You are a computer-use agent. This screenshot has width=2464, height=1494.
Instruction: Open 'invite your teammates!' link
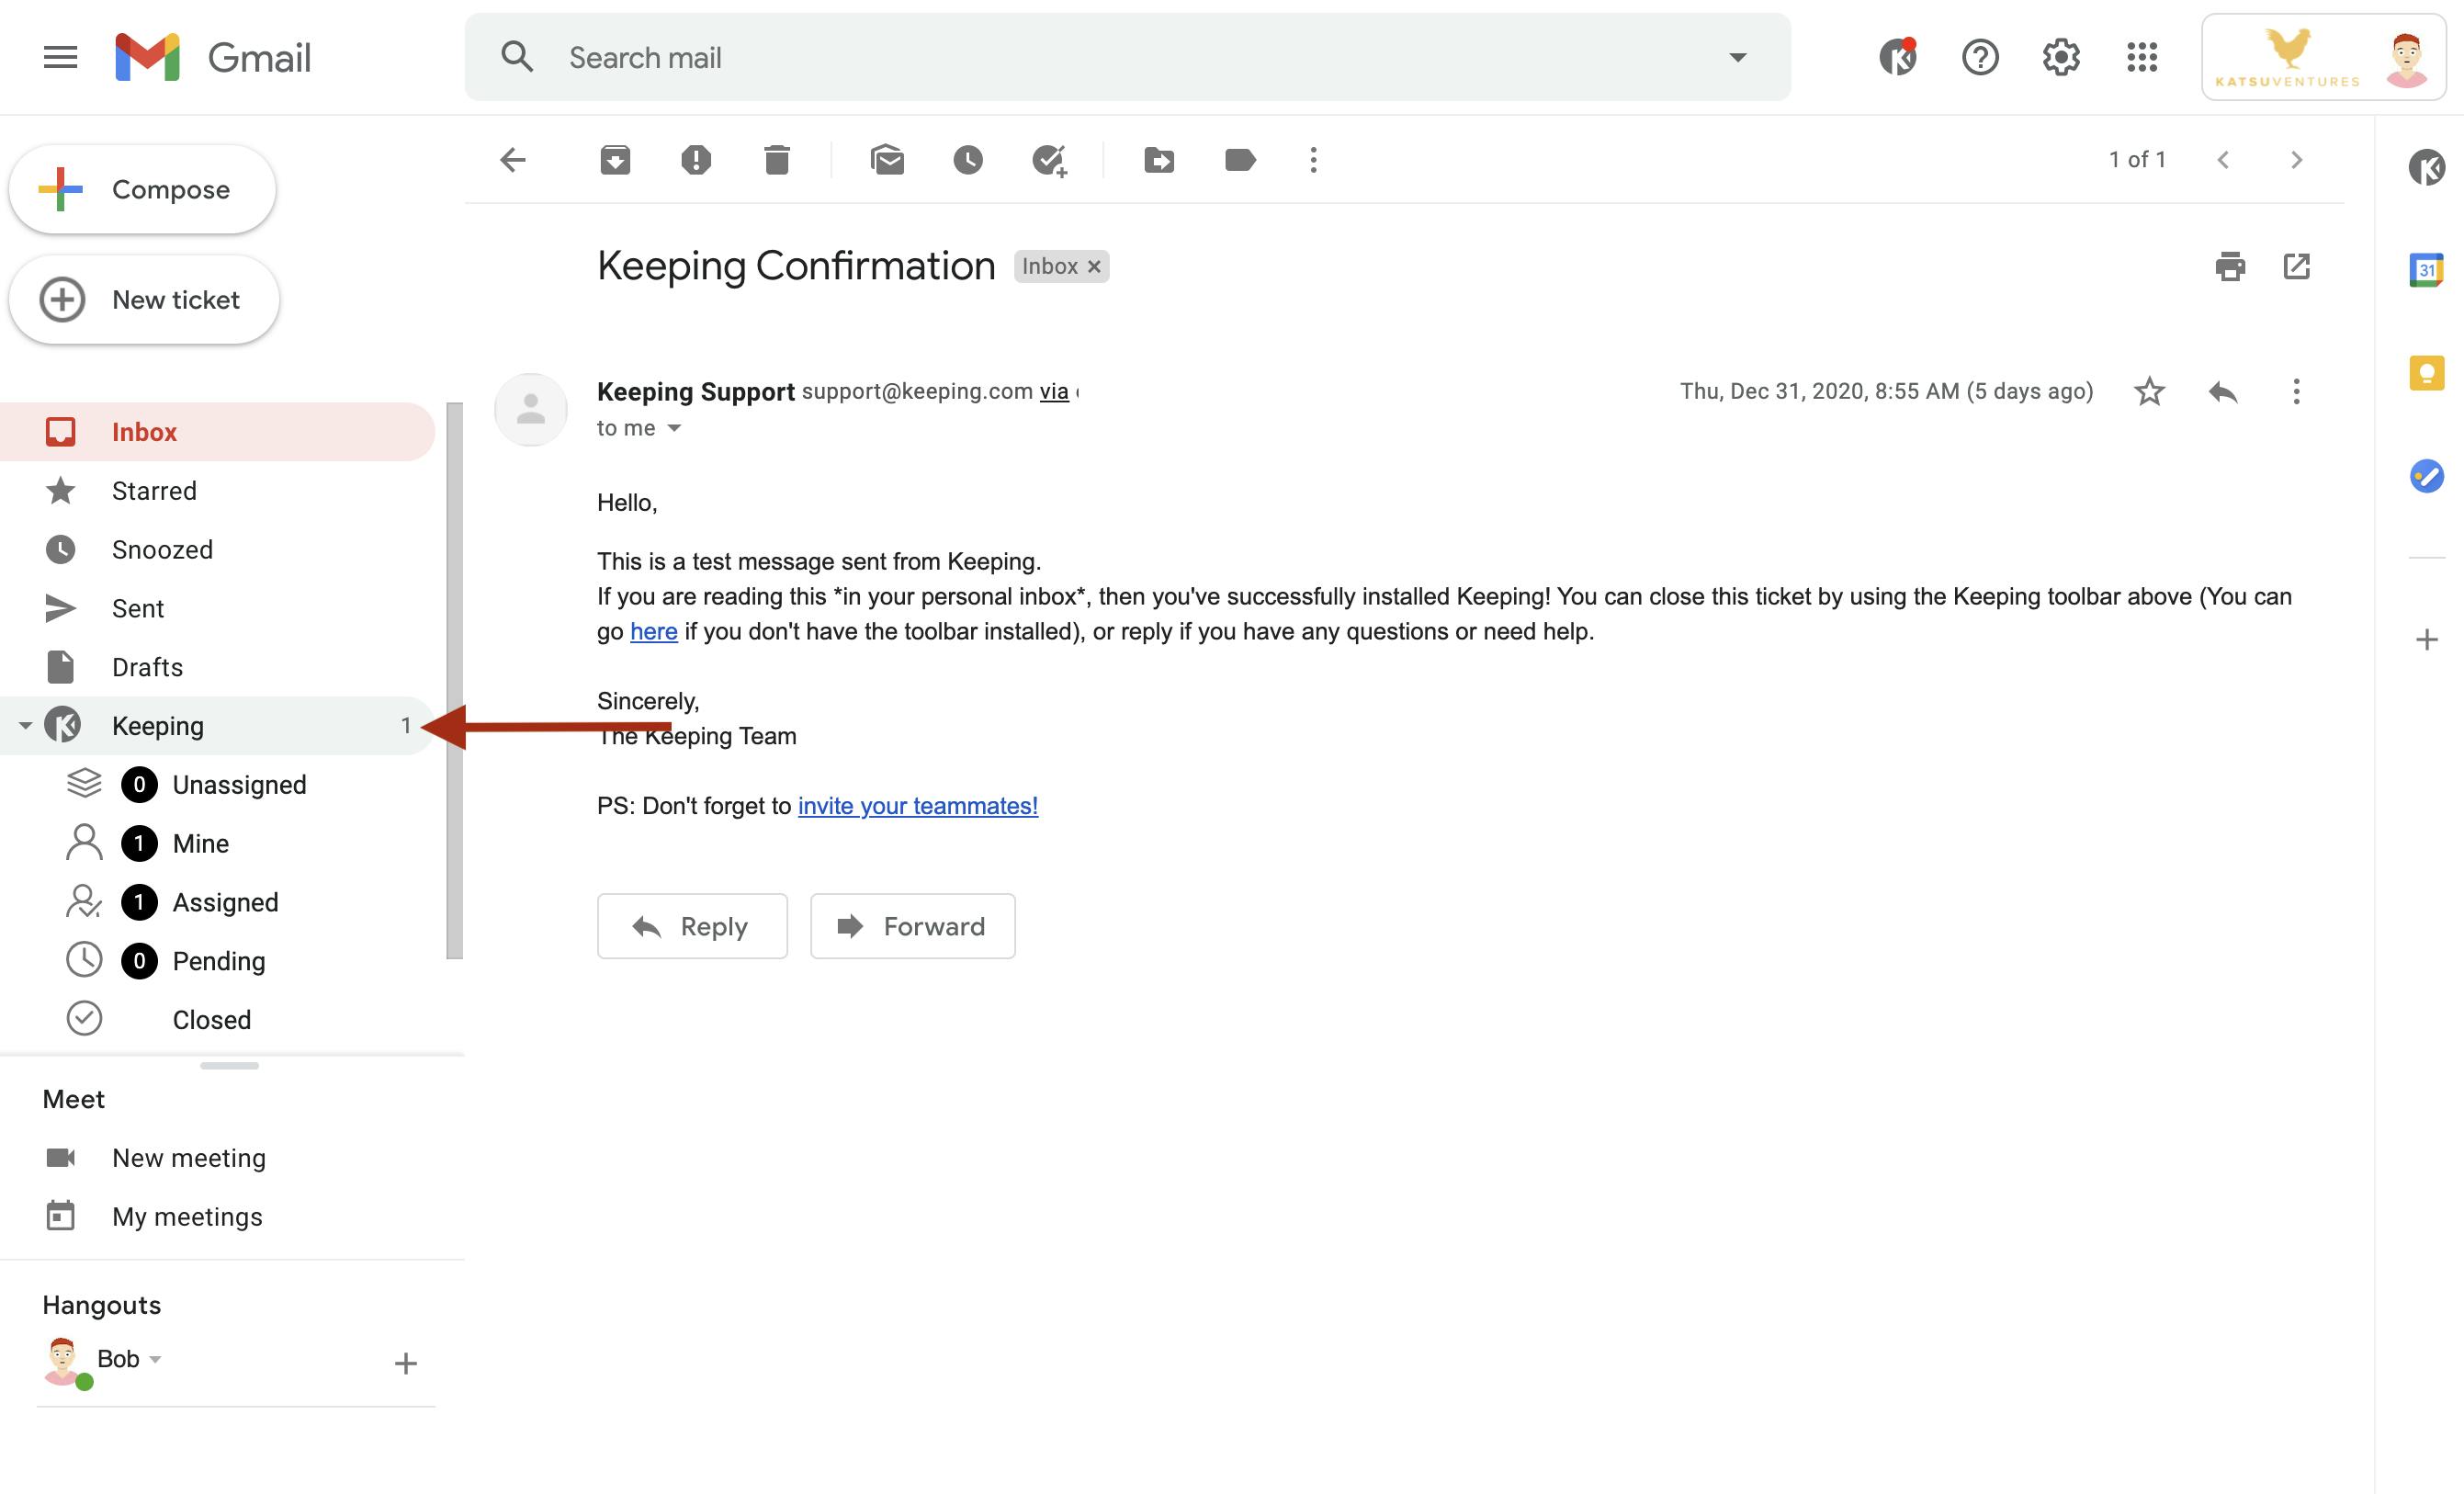(918, 806)
